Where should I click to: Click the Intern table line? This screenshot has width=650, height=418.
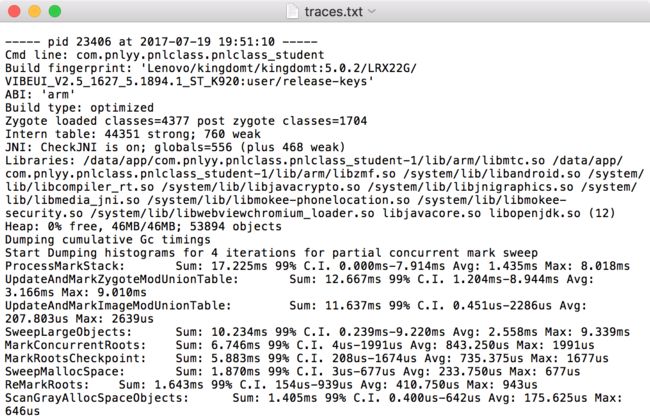(133, 134)
